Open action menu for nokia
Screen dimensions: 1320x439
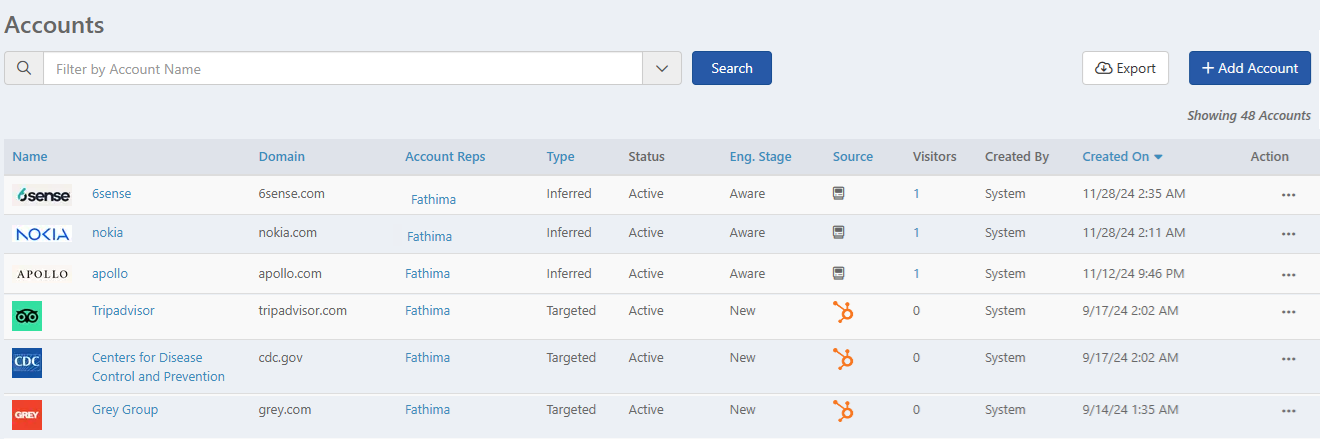coord(1288,234)
